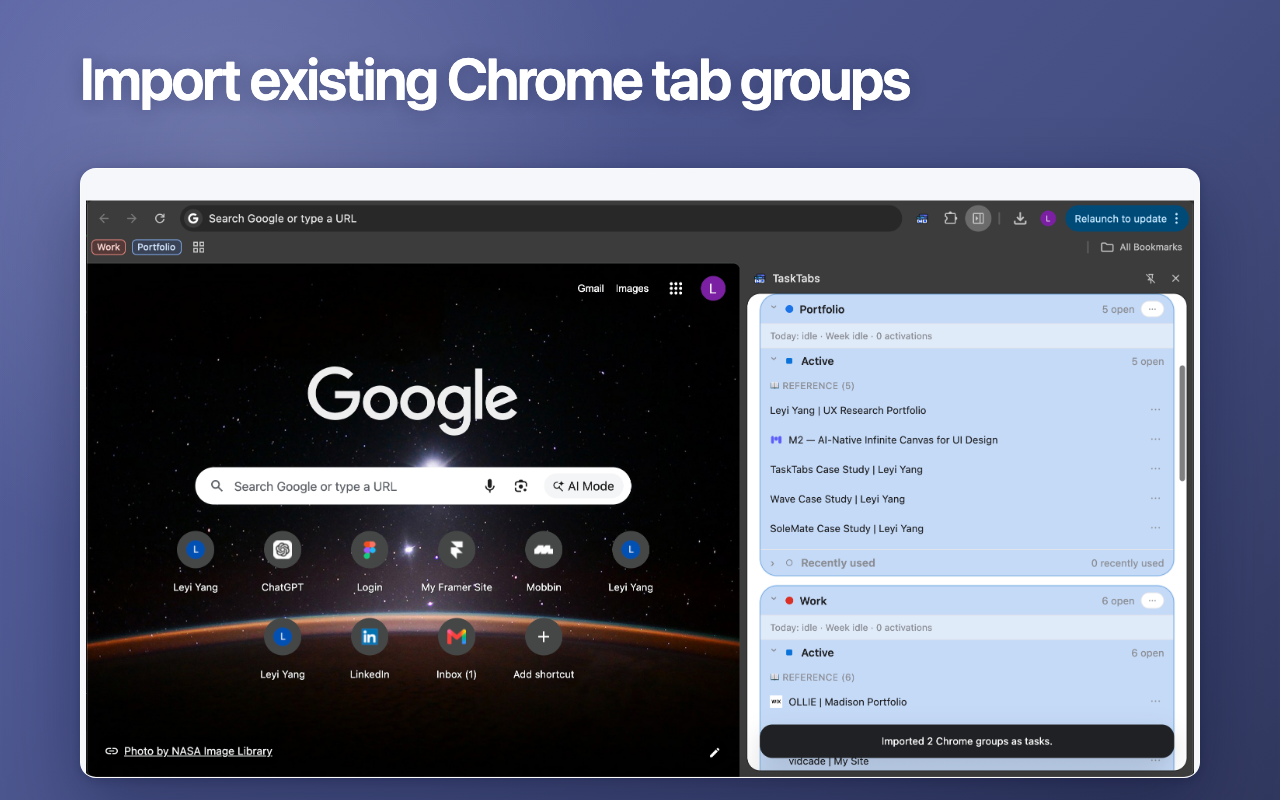The height and width of the screenshot is (800, 1280).
Task: Click the TaskTabs panel scrollbar
Action: [x=1183, y=422]
